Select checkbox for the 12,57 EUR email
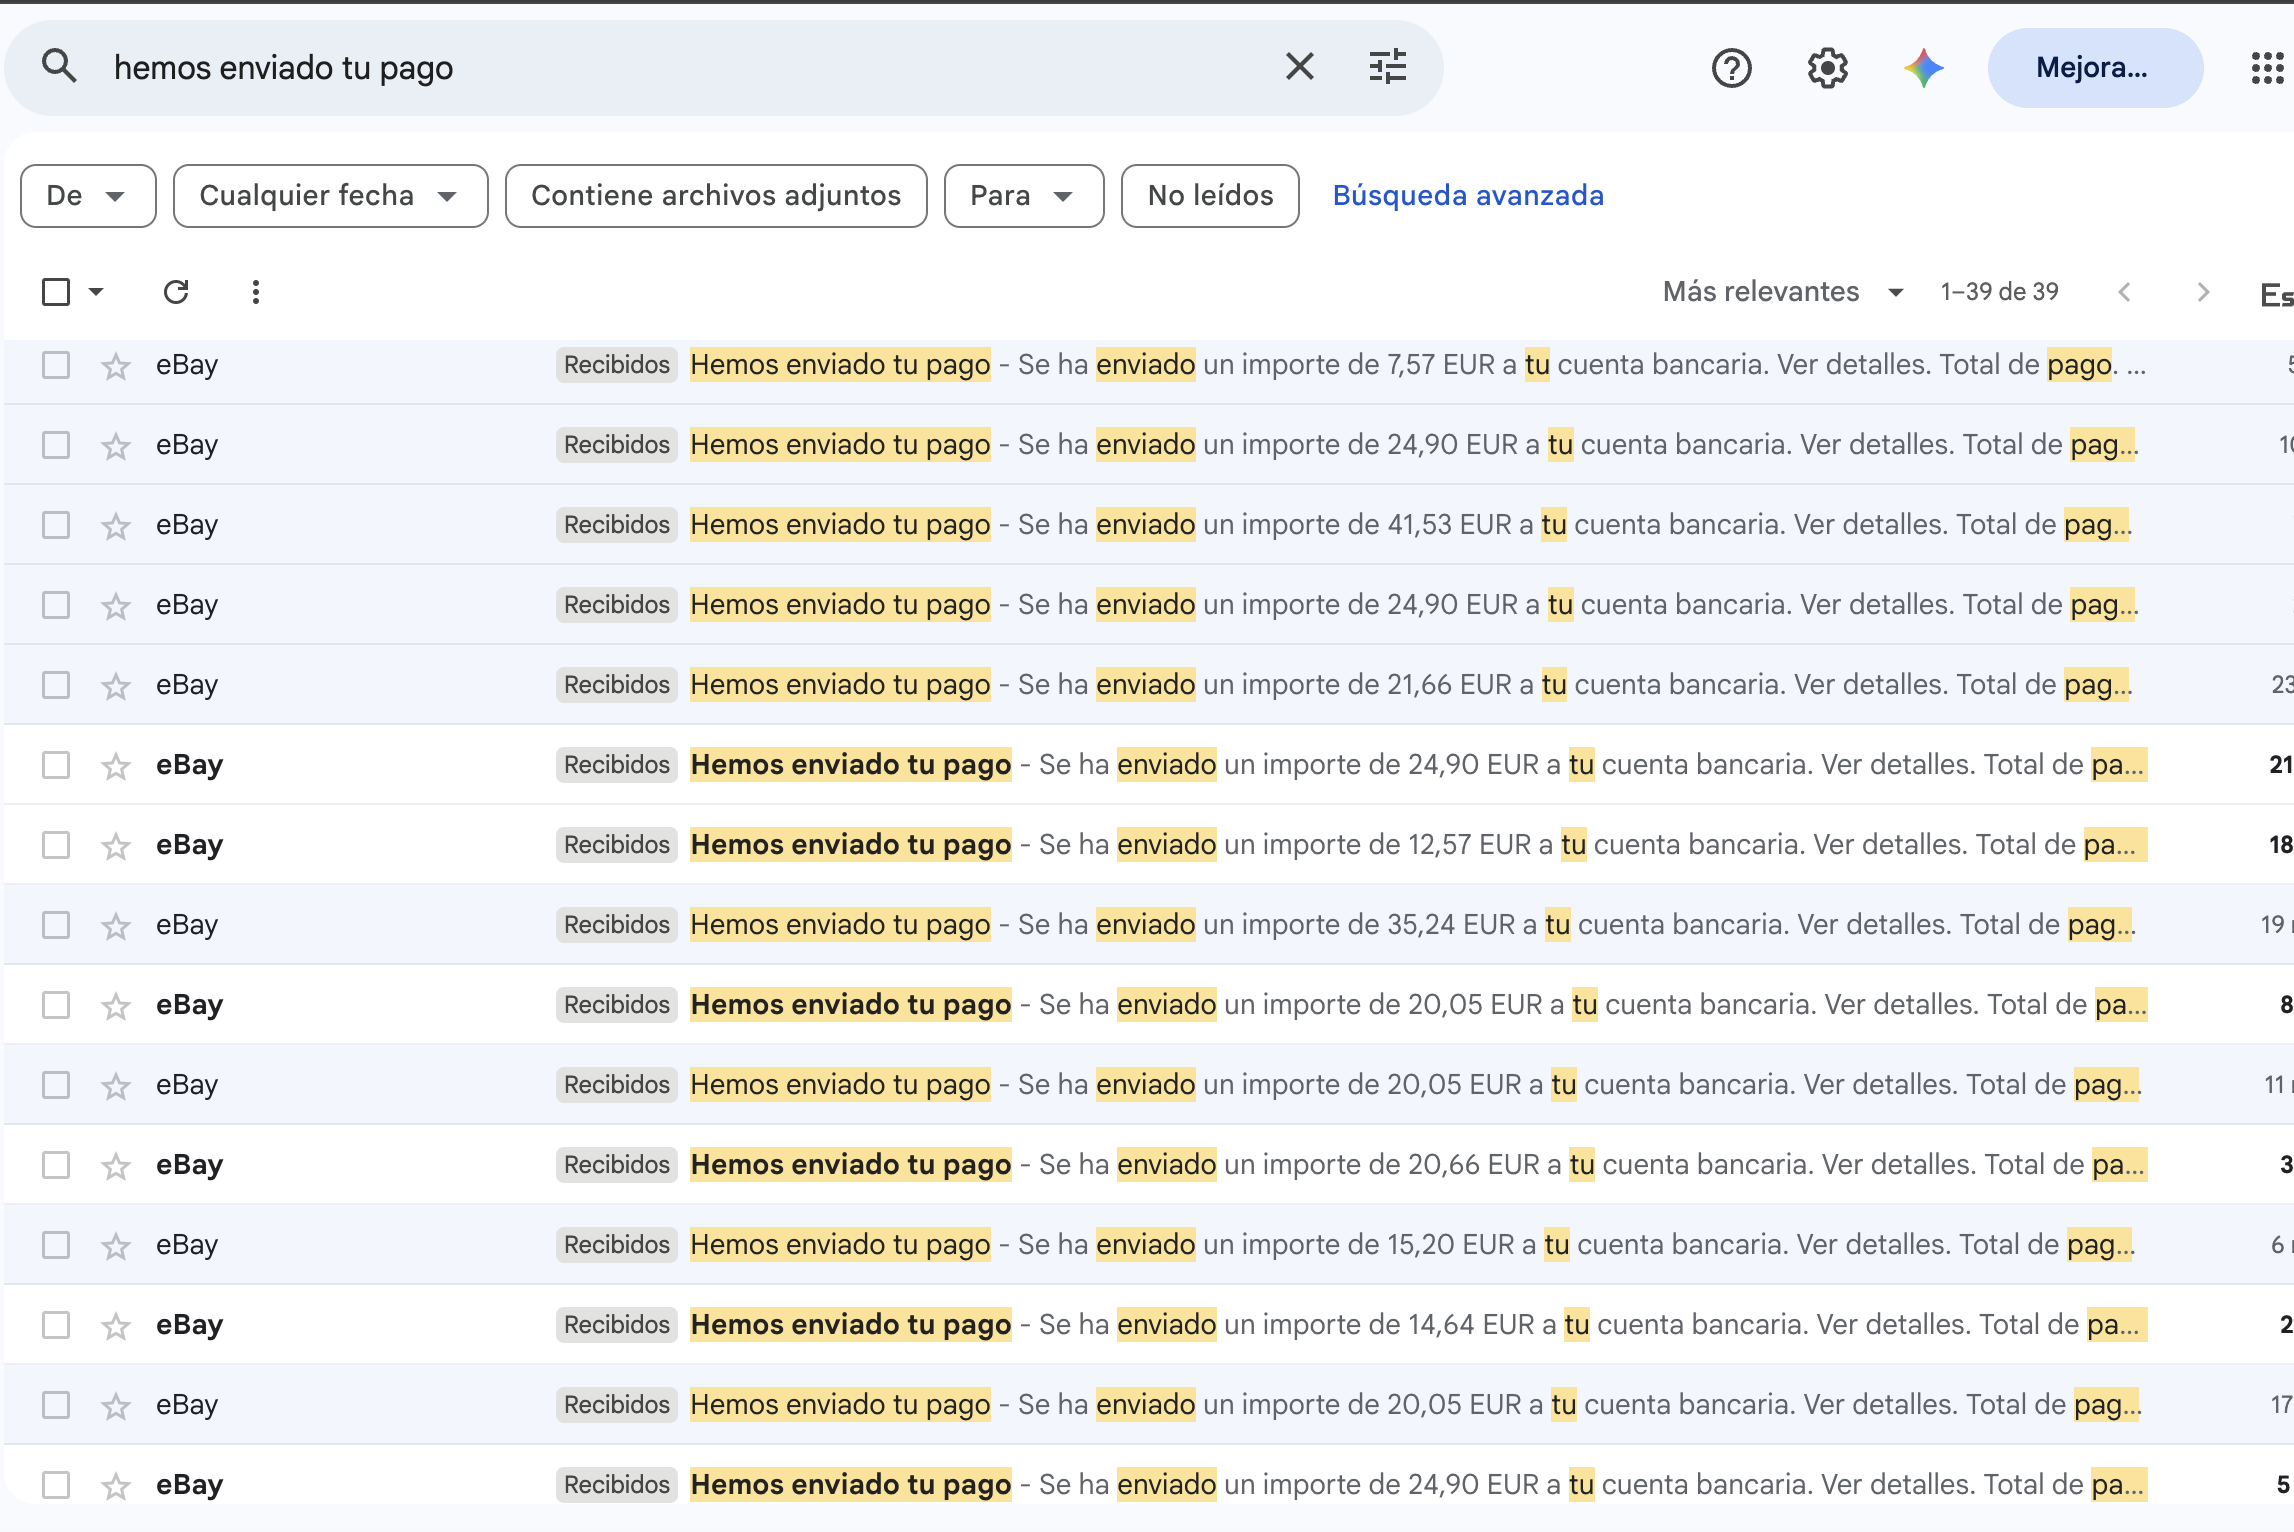 (x=56, y=845)
